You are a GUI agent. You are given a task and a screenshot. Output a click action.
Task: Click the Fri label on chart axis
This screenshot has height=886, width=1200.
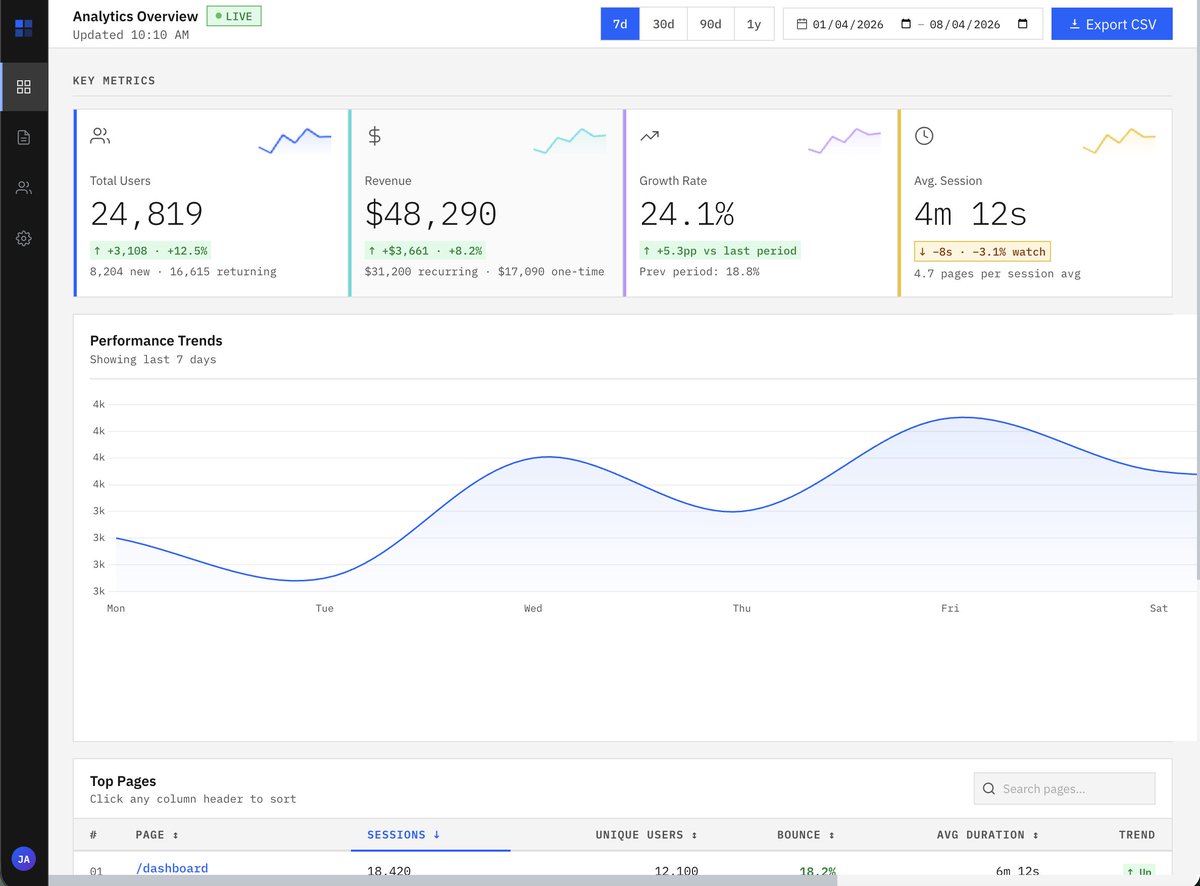950,608
